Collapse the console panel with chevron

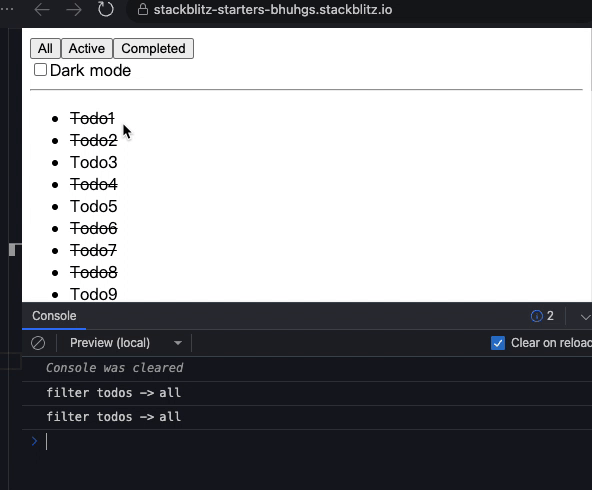point(585,317)
